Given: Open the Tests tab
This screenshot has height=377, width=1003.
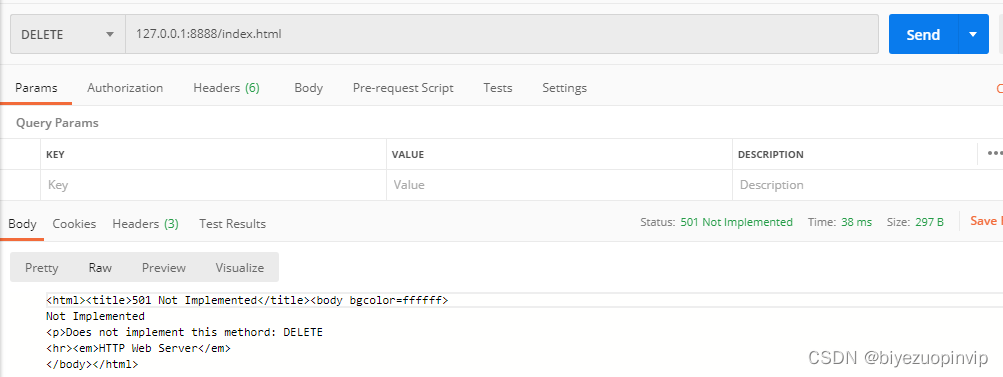Looking at the screenshot, I should click(498, 88).
